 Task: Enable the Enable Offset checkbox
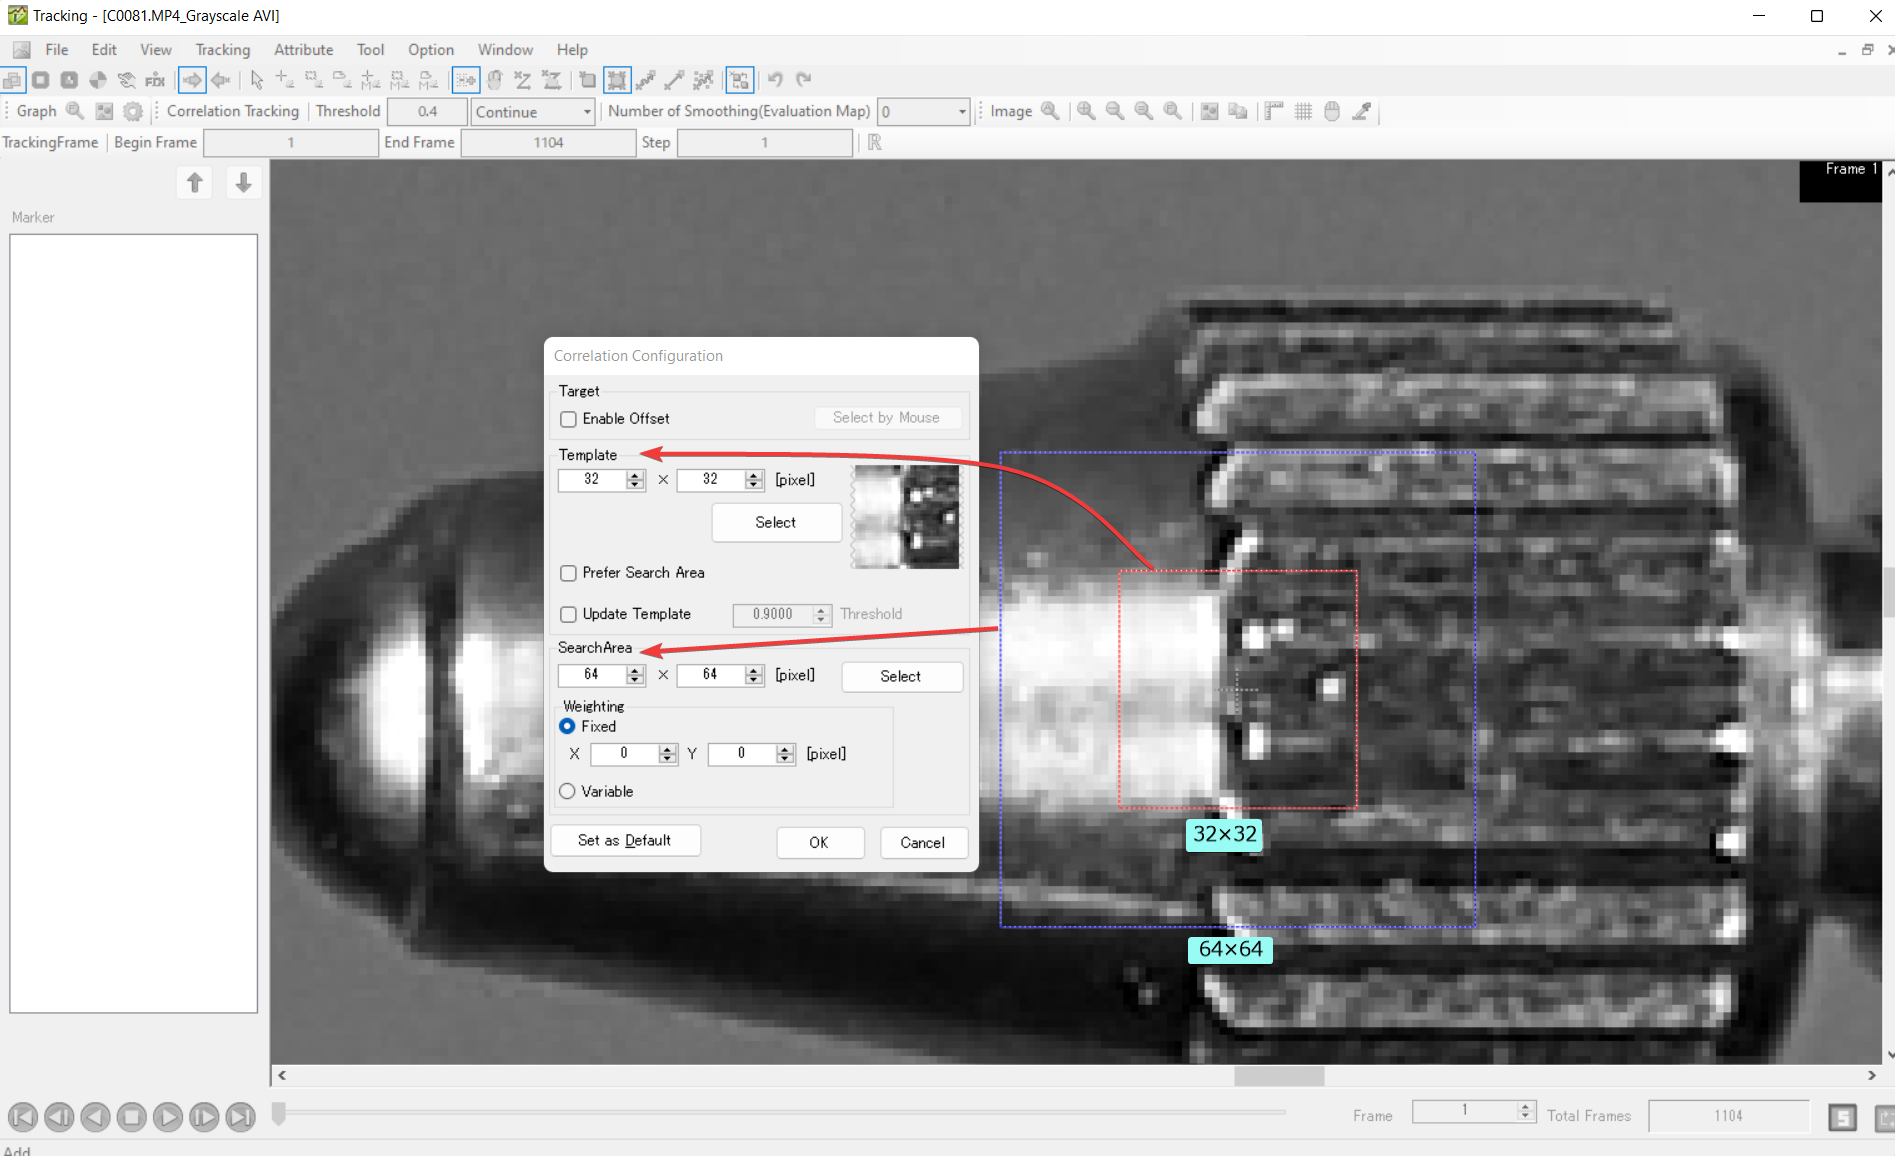568,419
